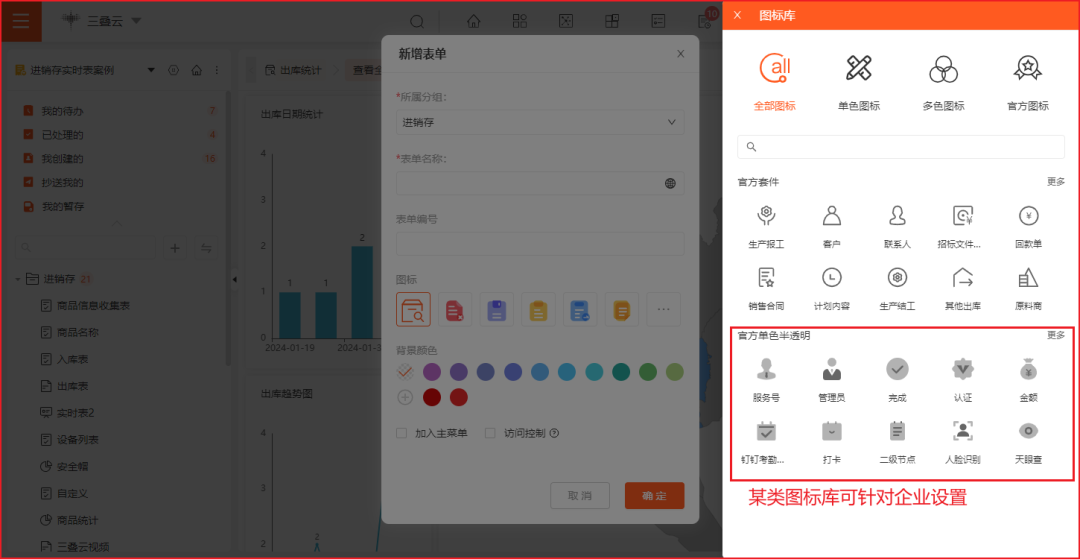Click the 取消 button
Viewport: 1080px width, 559px height.
(580, 496)
